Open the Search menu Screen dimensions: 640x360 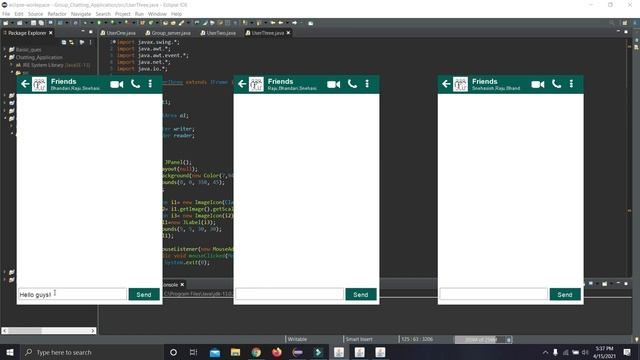click(x=103, y=14)
